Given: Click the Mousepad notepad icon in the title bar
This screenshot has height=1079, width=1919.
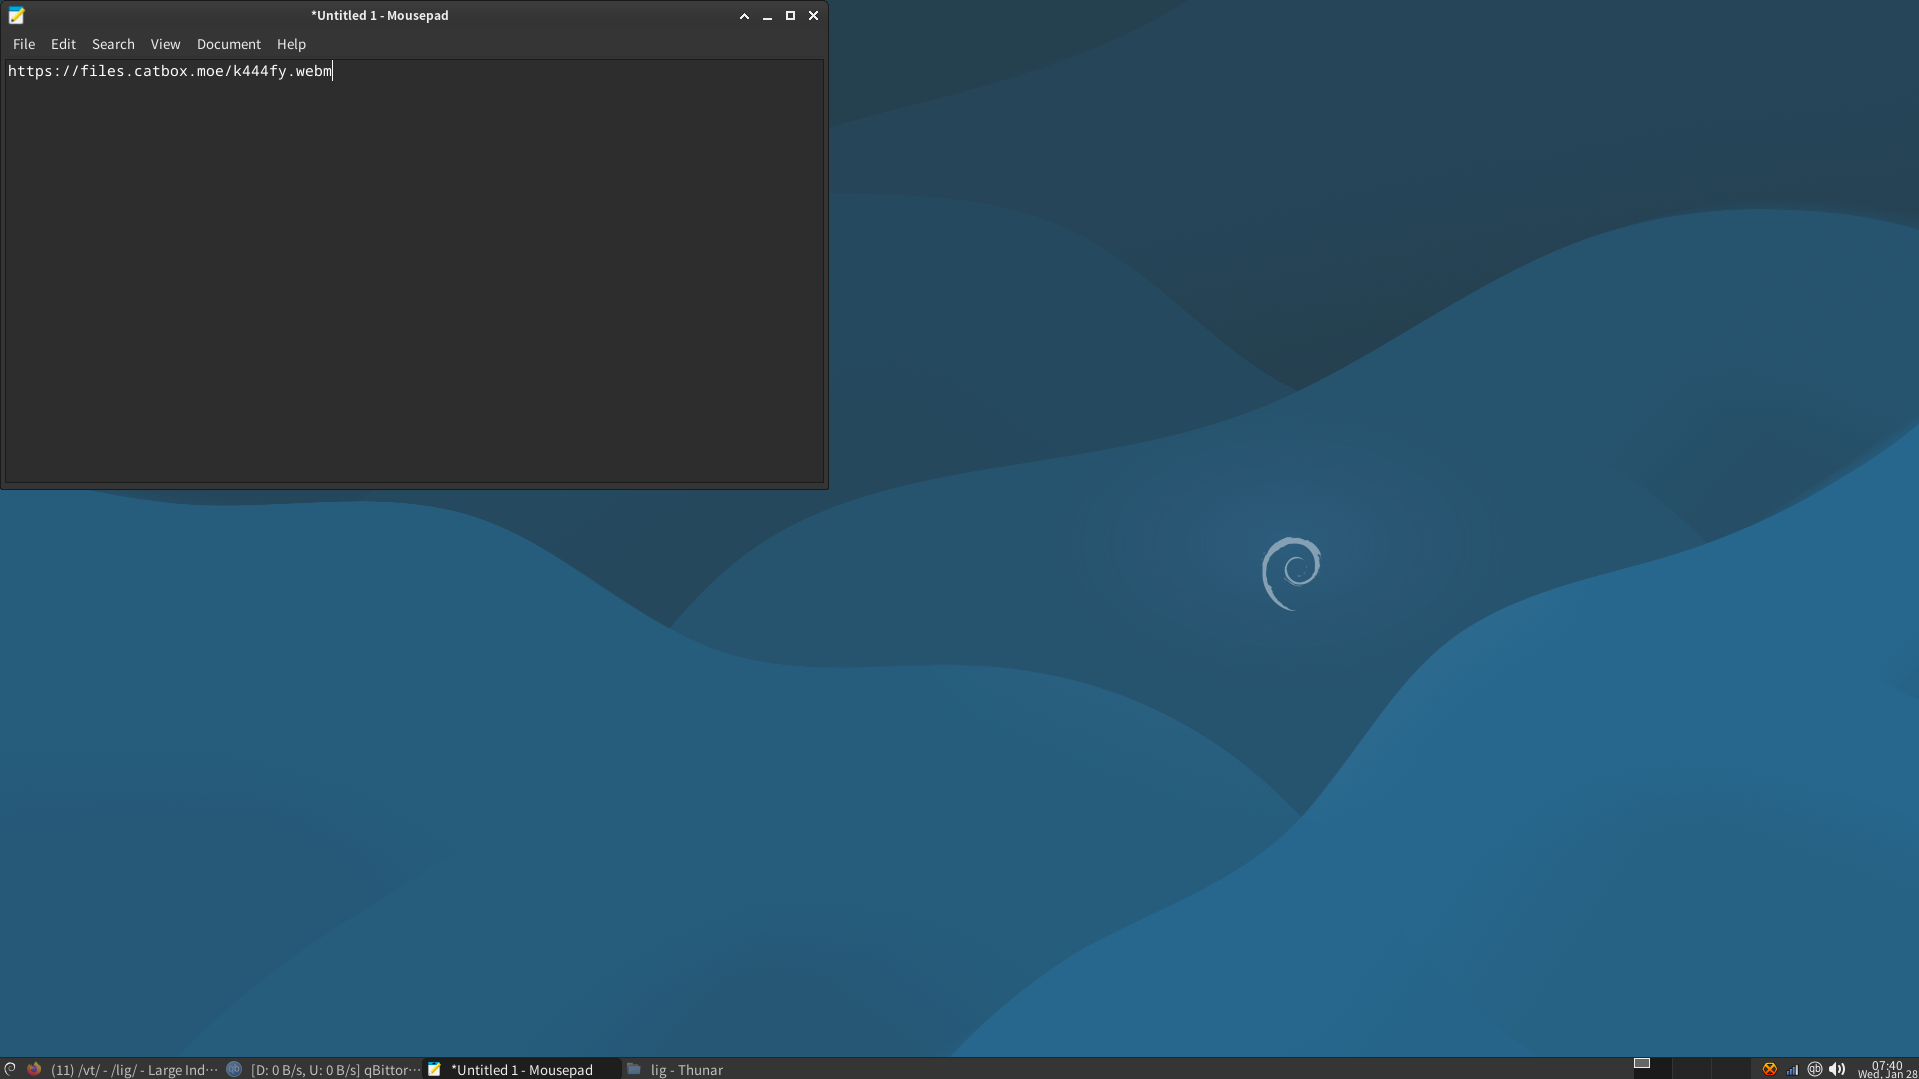Looking at the screenshot, I should 16,15.
